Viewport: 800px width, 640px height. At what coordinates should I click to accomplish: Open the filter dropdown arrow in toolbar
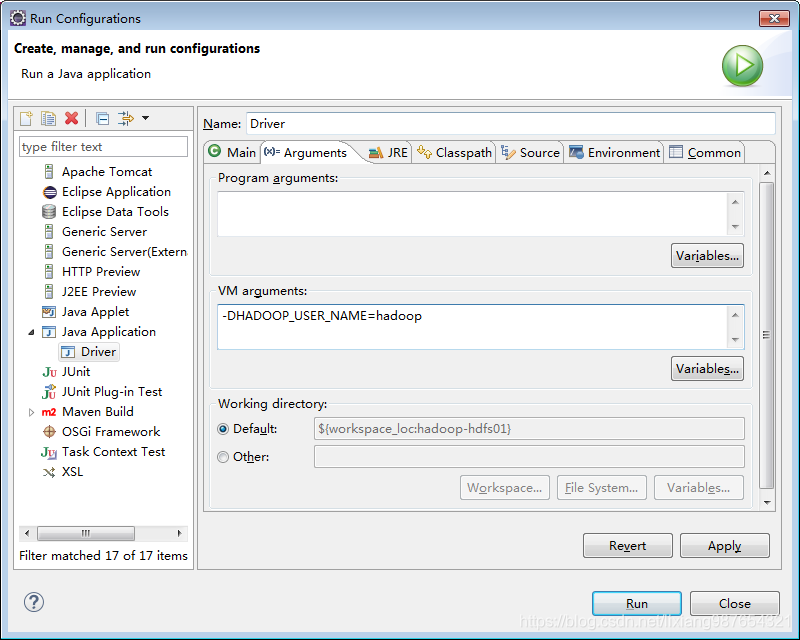[x=145, y=118]
